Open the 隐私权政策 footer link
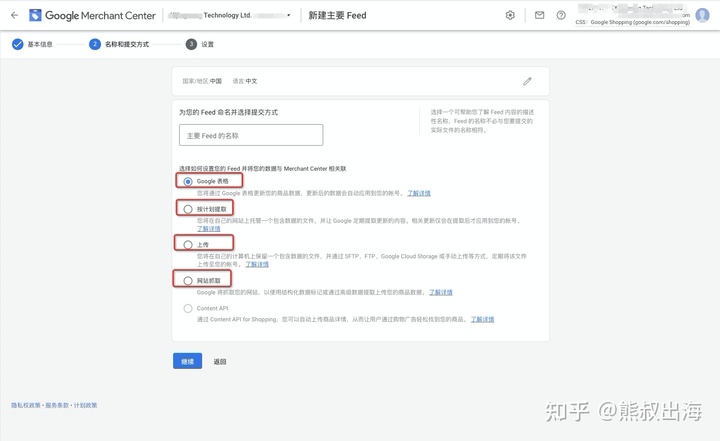The image size is (720, 441). tap(26, 405)
